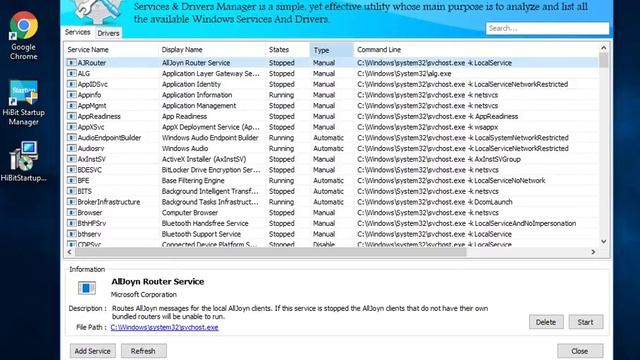Click the horizontal scrollbar thumb
The width and height of the screenshot is (640, 360).
(x=271, y=252)
